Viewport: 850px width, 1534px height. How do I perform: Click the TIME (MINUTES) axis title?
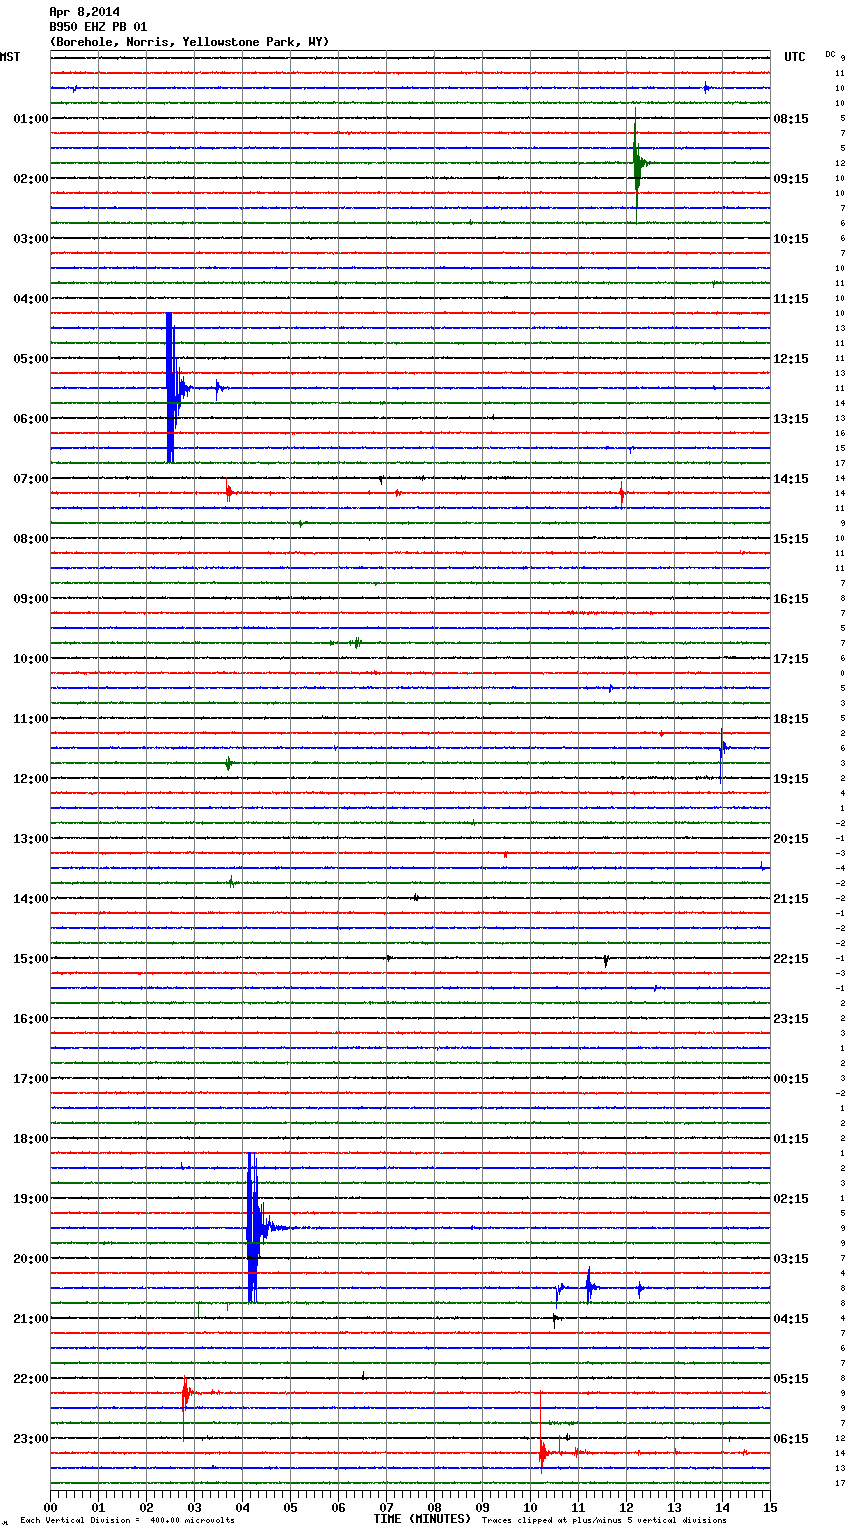pyautogui.click(x=421, y=1519)
